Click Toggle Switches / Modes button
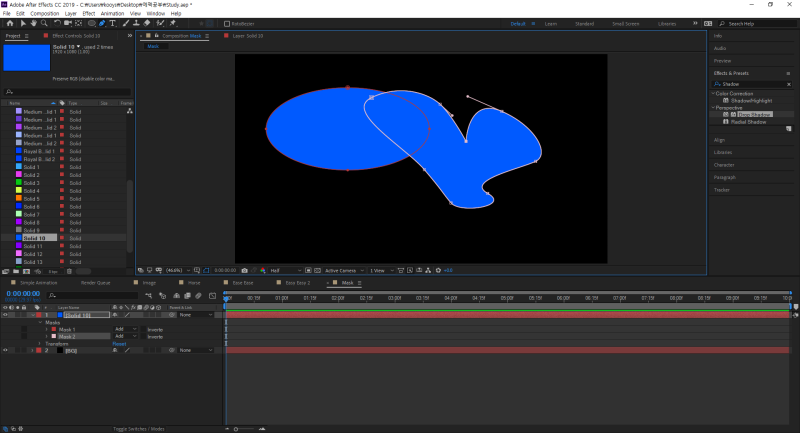 point(139,429)
